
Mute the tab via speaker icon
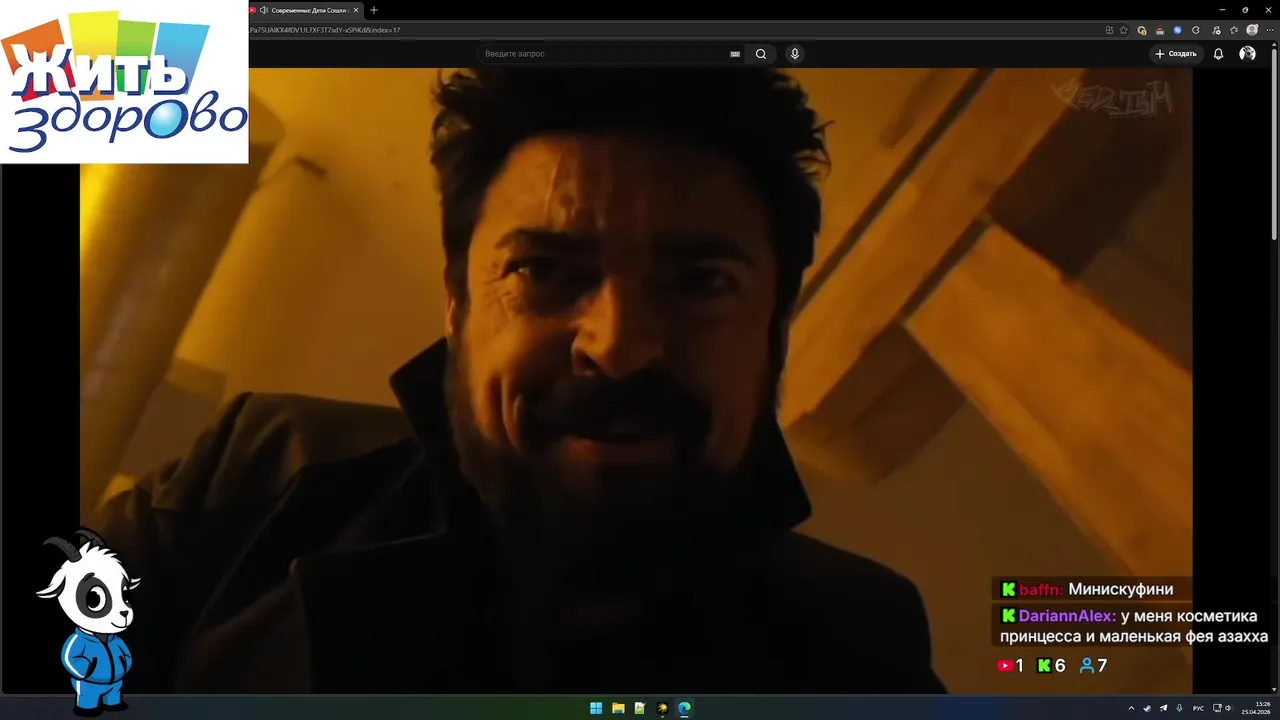pyautogui.click(x=264, y=10)
